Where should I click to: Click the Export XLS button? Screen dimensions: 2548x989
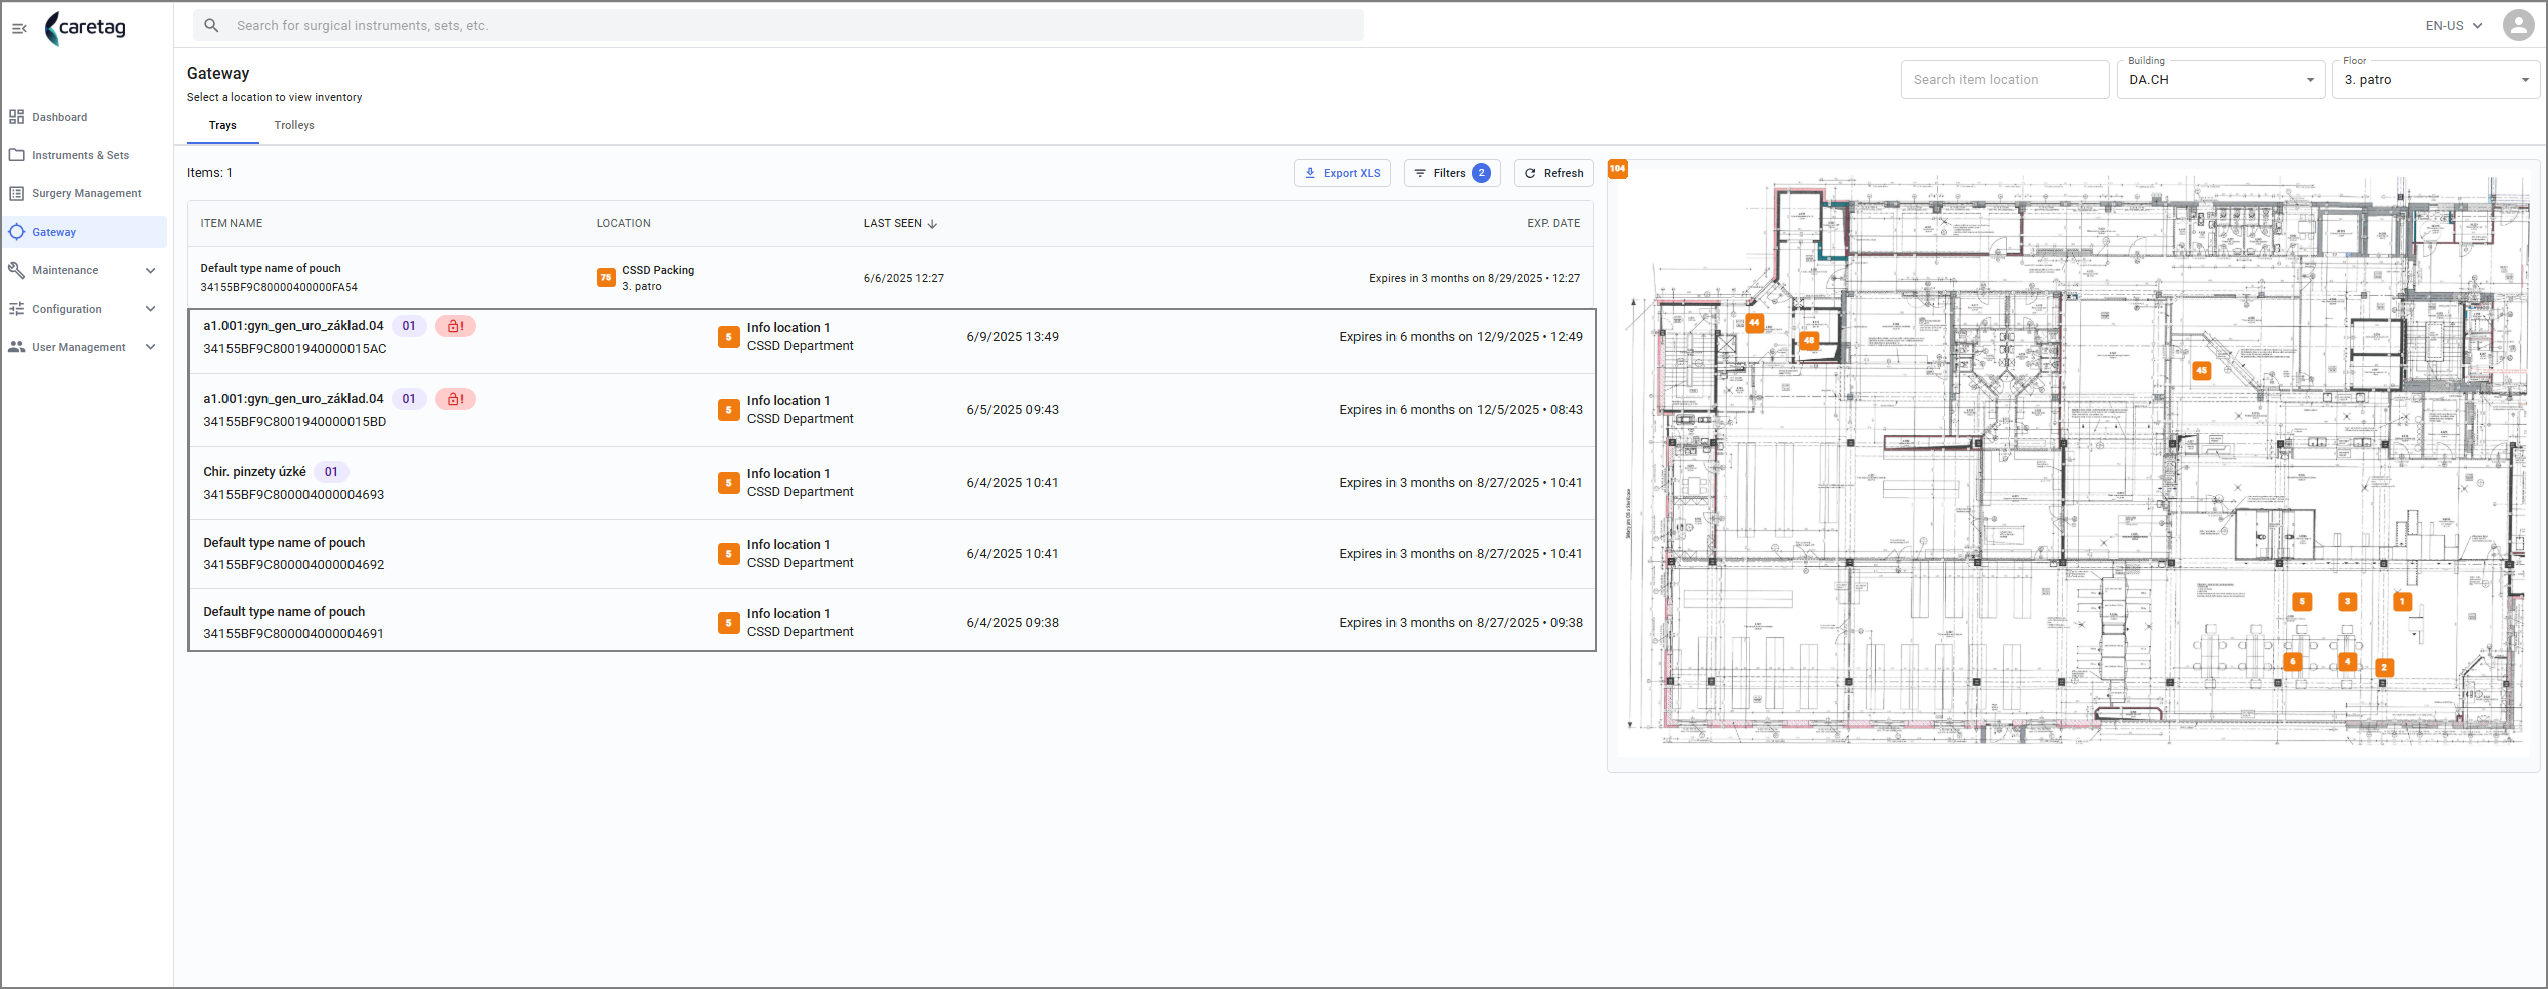tap(1342, 173)
